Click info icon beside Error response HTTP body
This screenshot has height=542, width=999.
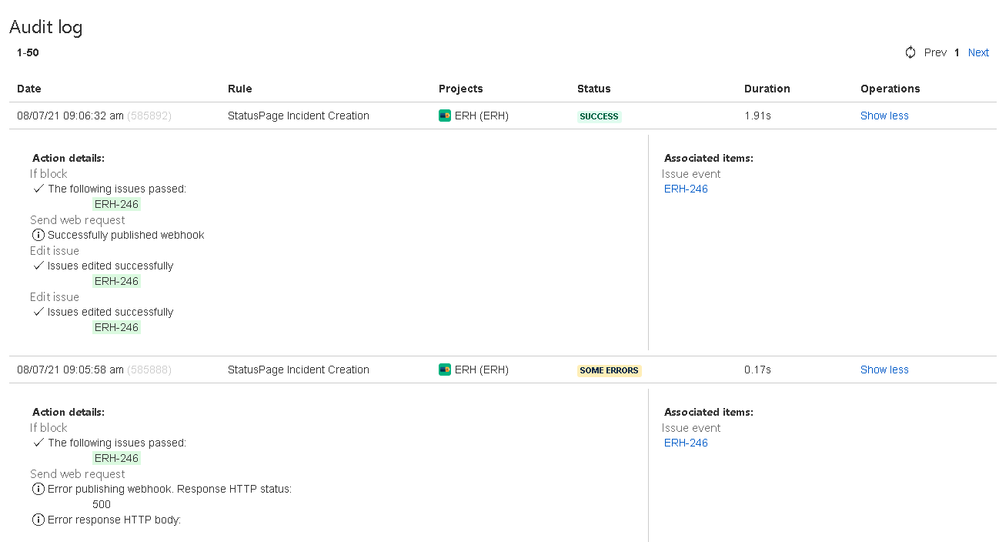pyautogui.click(x=38, y=520)
